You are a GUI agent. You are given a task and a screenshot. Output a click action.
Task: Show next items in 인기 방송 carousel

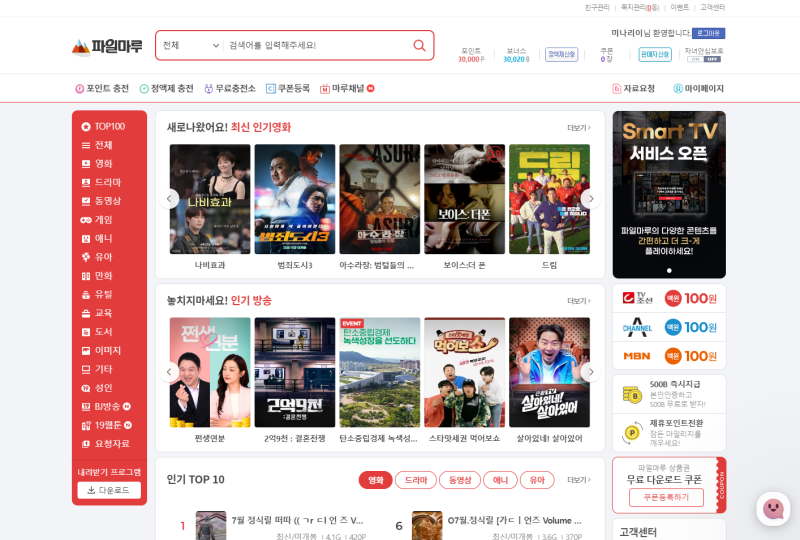click(591, 372)
